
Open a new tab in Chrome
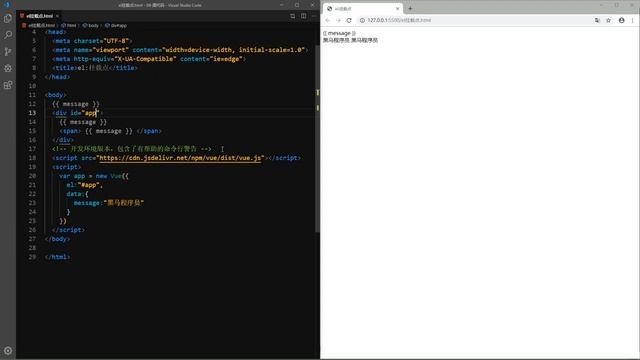(x=410, y=8)
